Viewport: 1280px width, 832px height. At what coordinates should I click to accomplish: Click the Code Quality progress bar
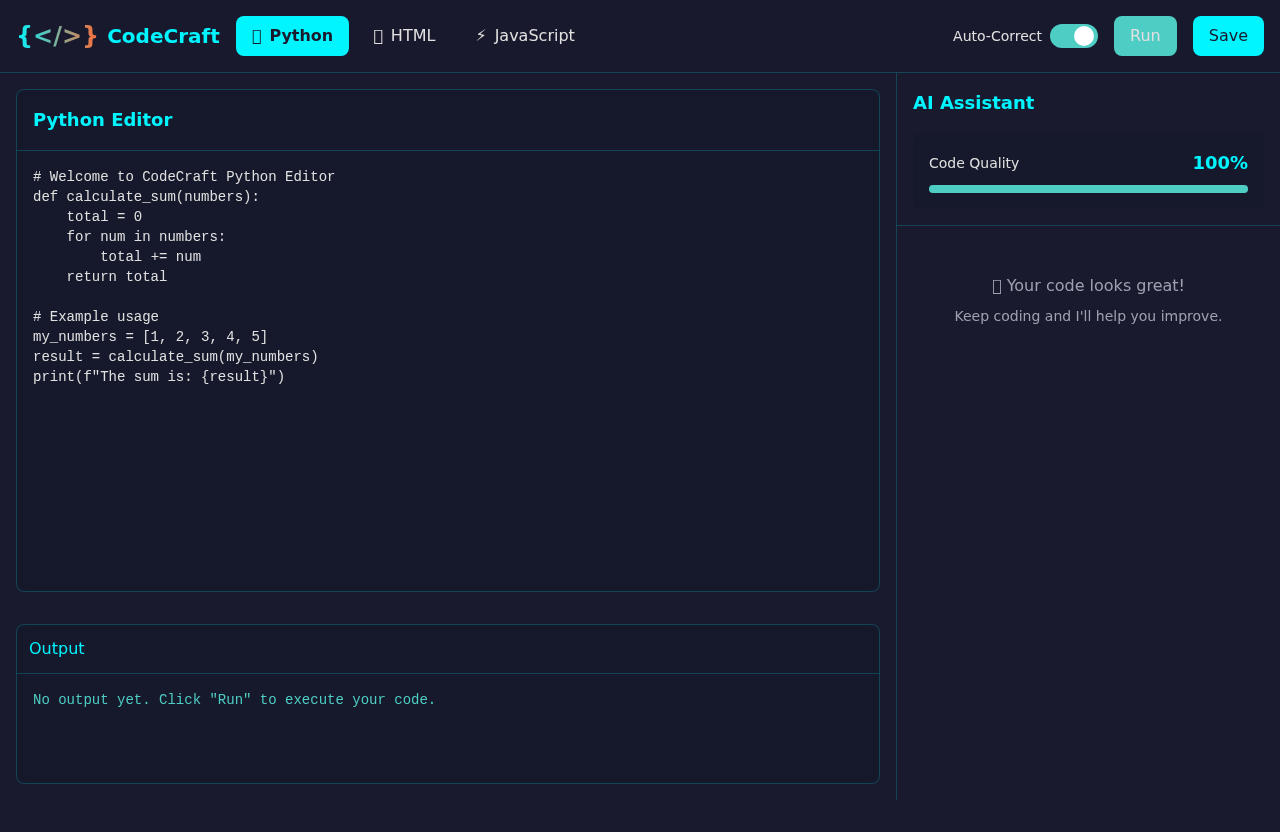[1088, 188]
